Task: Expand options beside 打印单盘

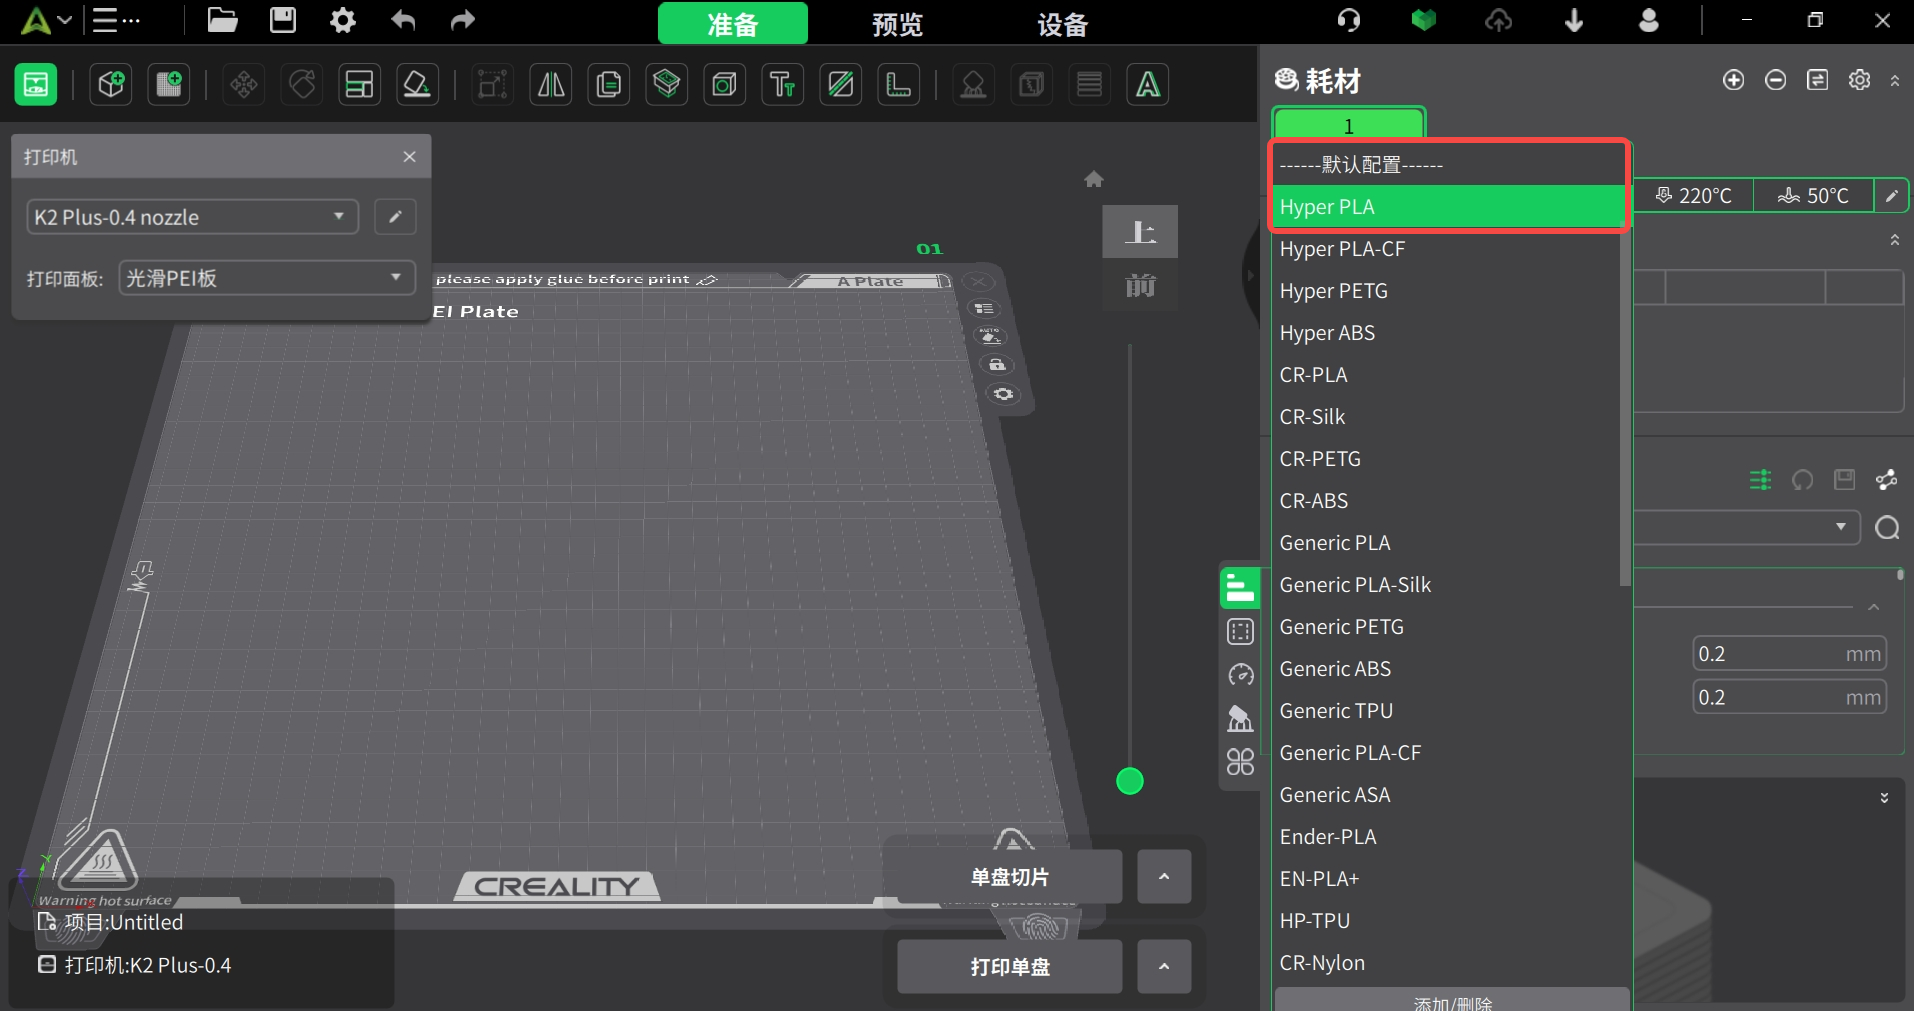Action: click(x=1164, y=967)
